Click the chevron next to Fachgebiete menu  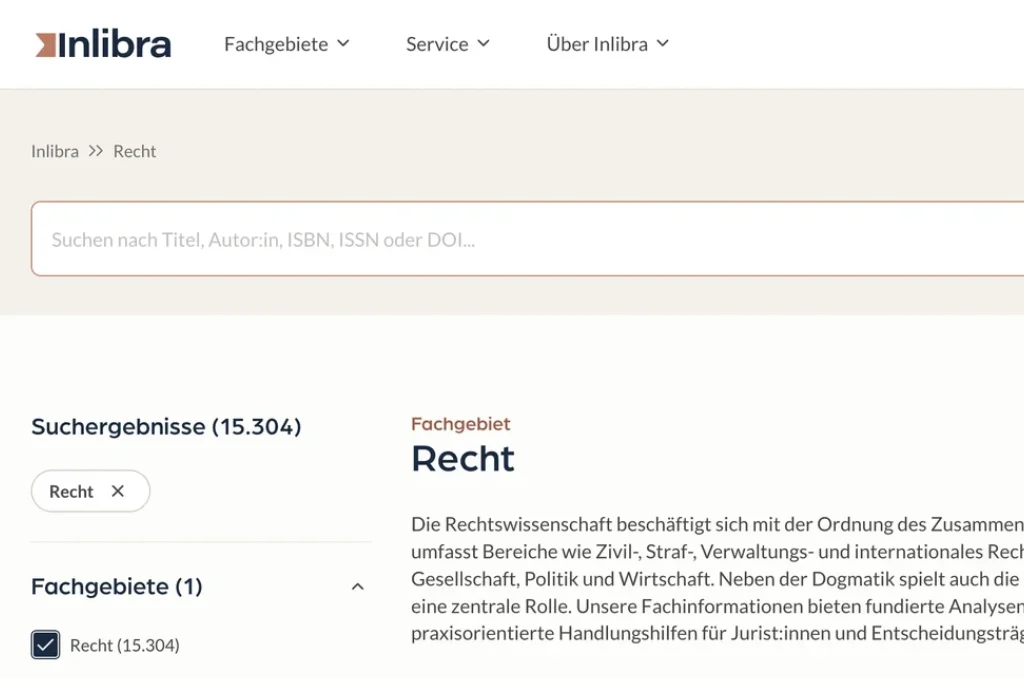tap(343, 44)
